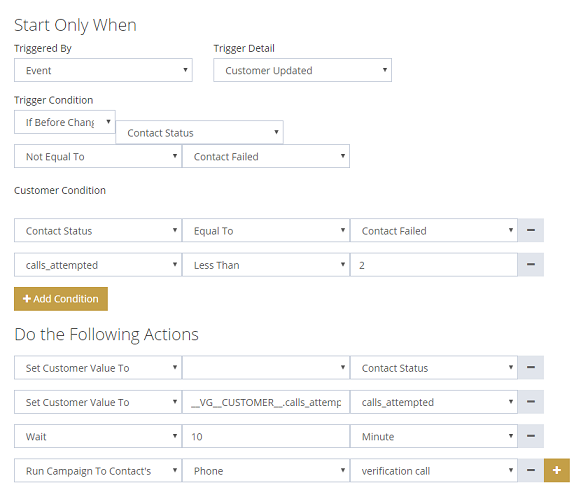Viewport: 574px width, 490px height.
Task: Click the calls_attempted value field containing 2
Action: pos(434,265)
